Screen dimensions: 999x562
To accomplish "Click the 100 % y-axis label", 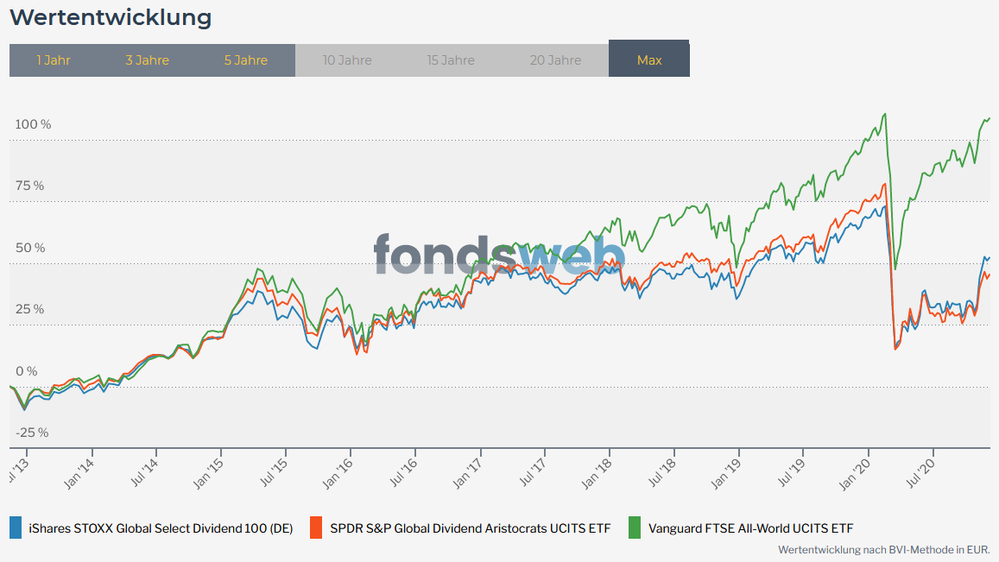I will pos(32,125).
